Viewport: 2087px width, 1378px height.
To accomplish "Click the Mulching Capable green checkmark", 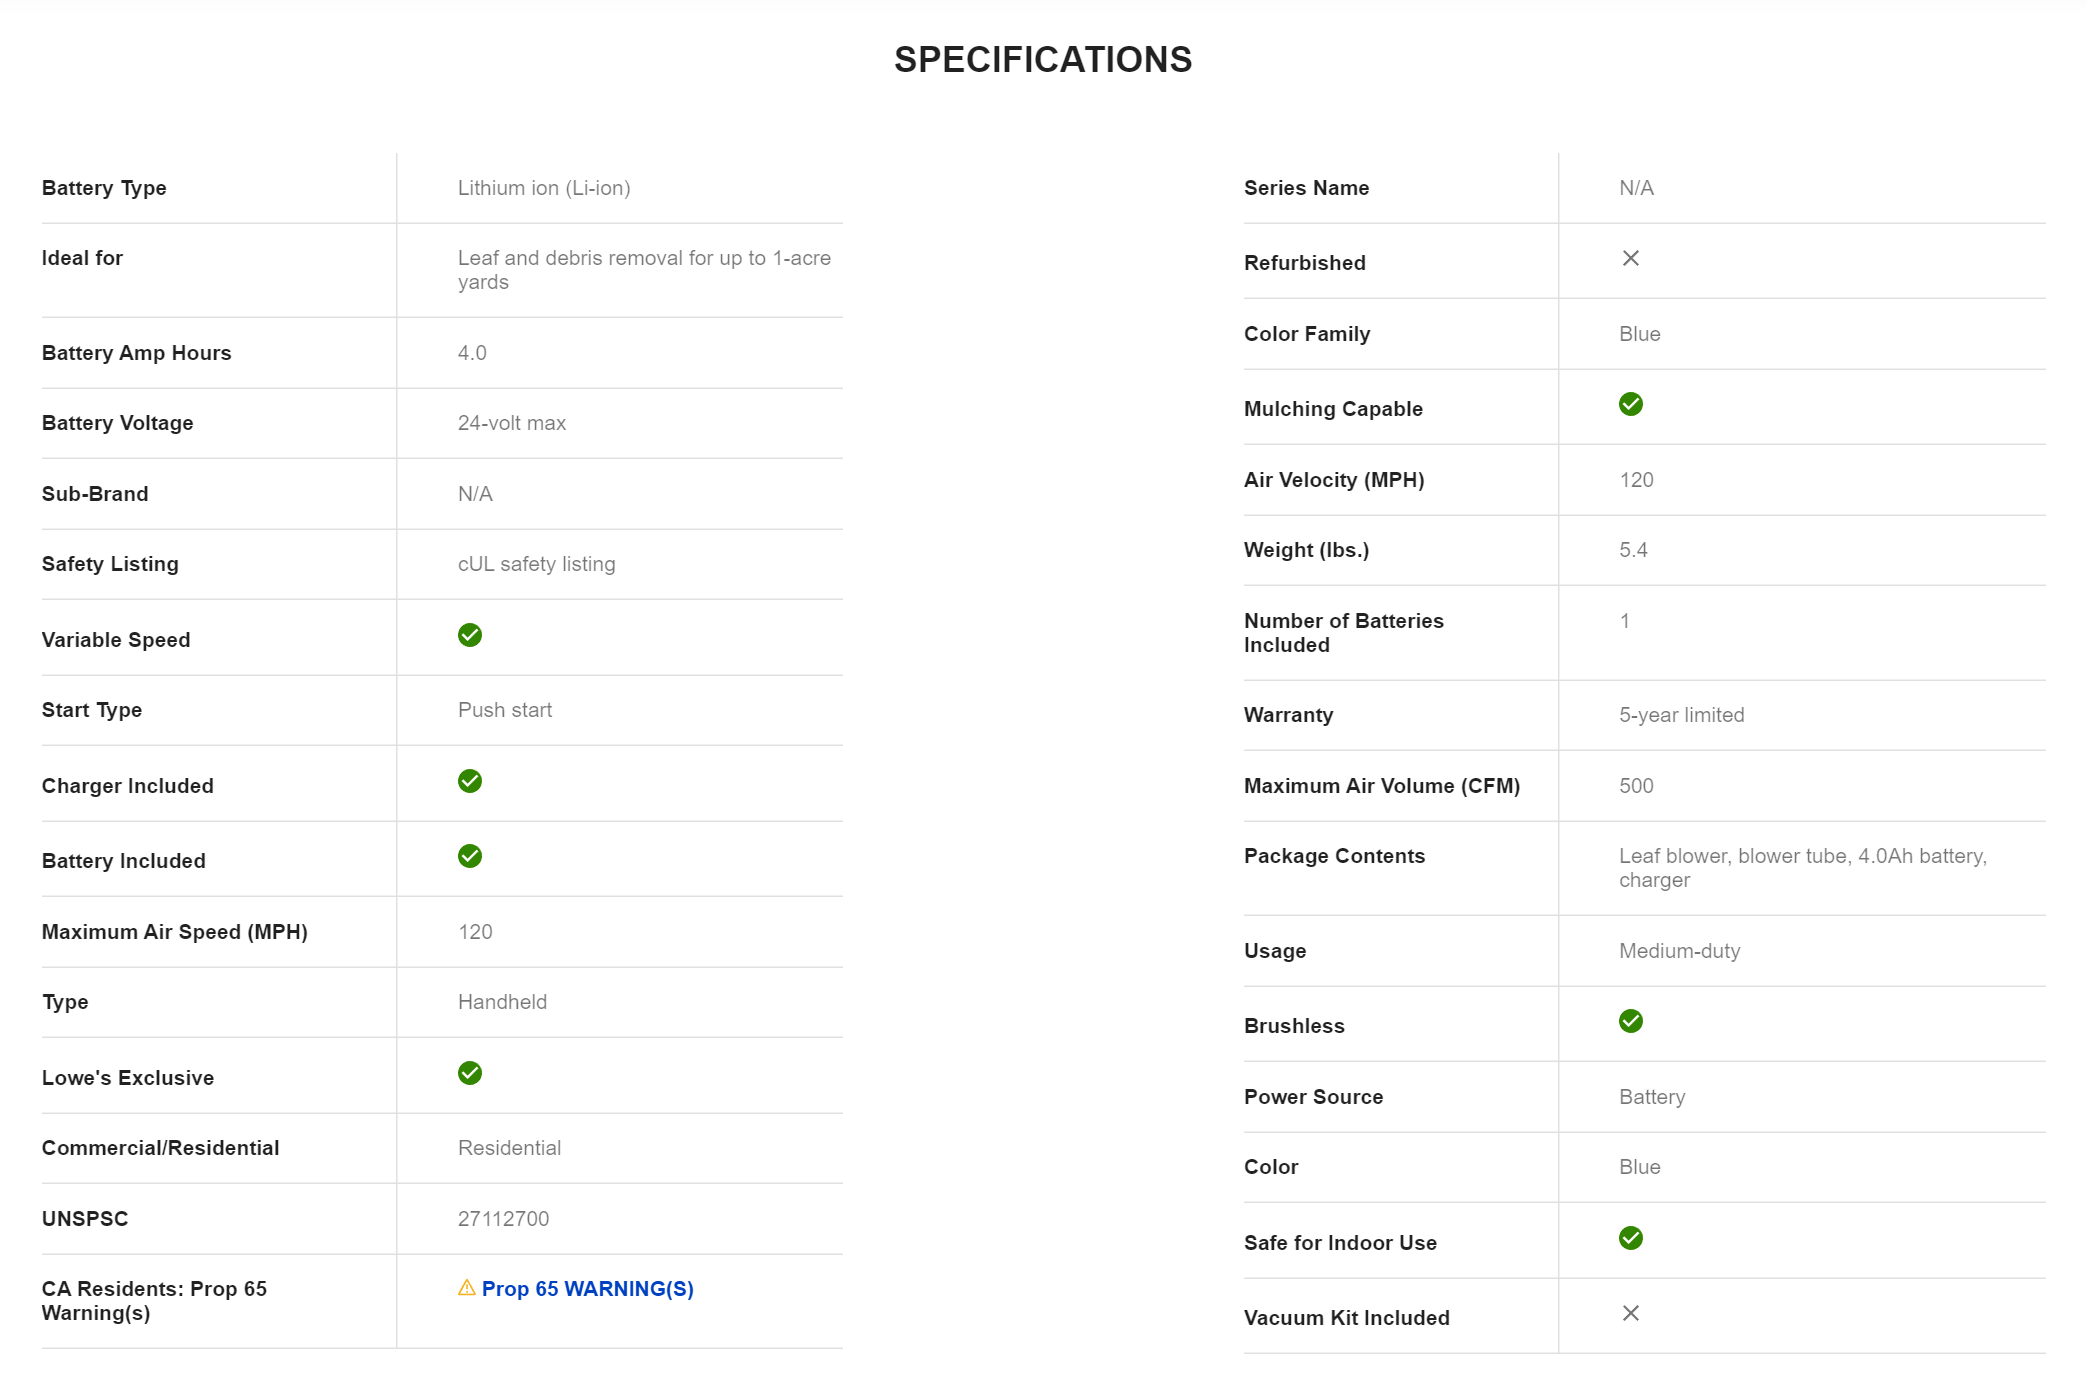I will pos(1631,405).
